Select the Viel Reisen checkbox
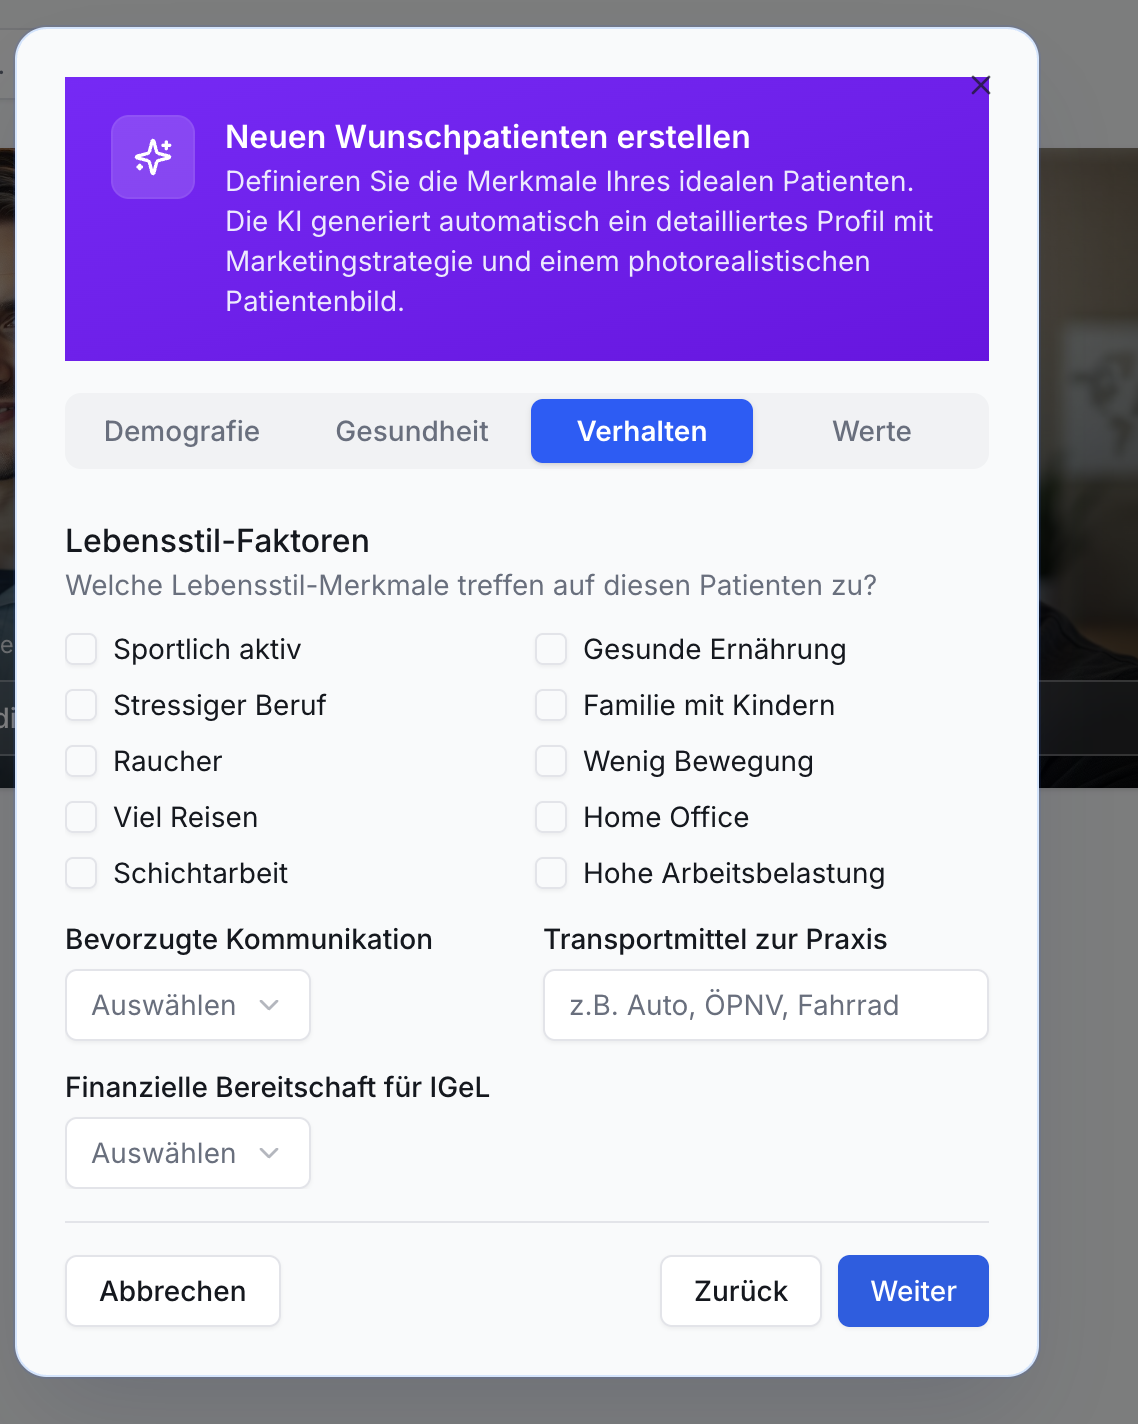Viewport: 1138px width, 1424px height. coord(81,817)
